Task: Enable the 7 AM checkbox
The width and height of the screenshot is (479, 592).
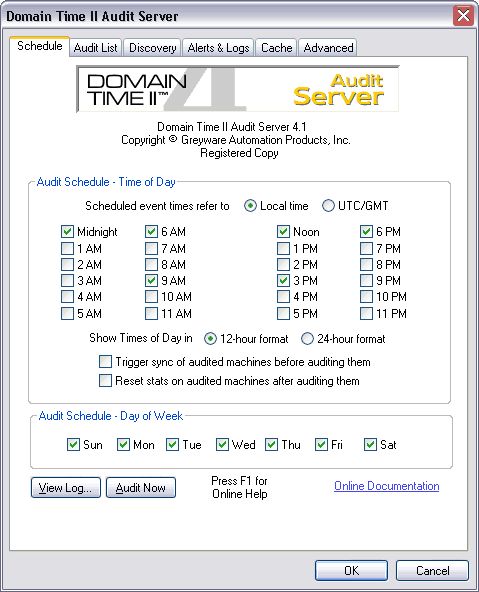Action: pyautogui.click(x=151, y=248)
